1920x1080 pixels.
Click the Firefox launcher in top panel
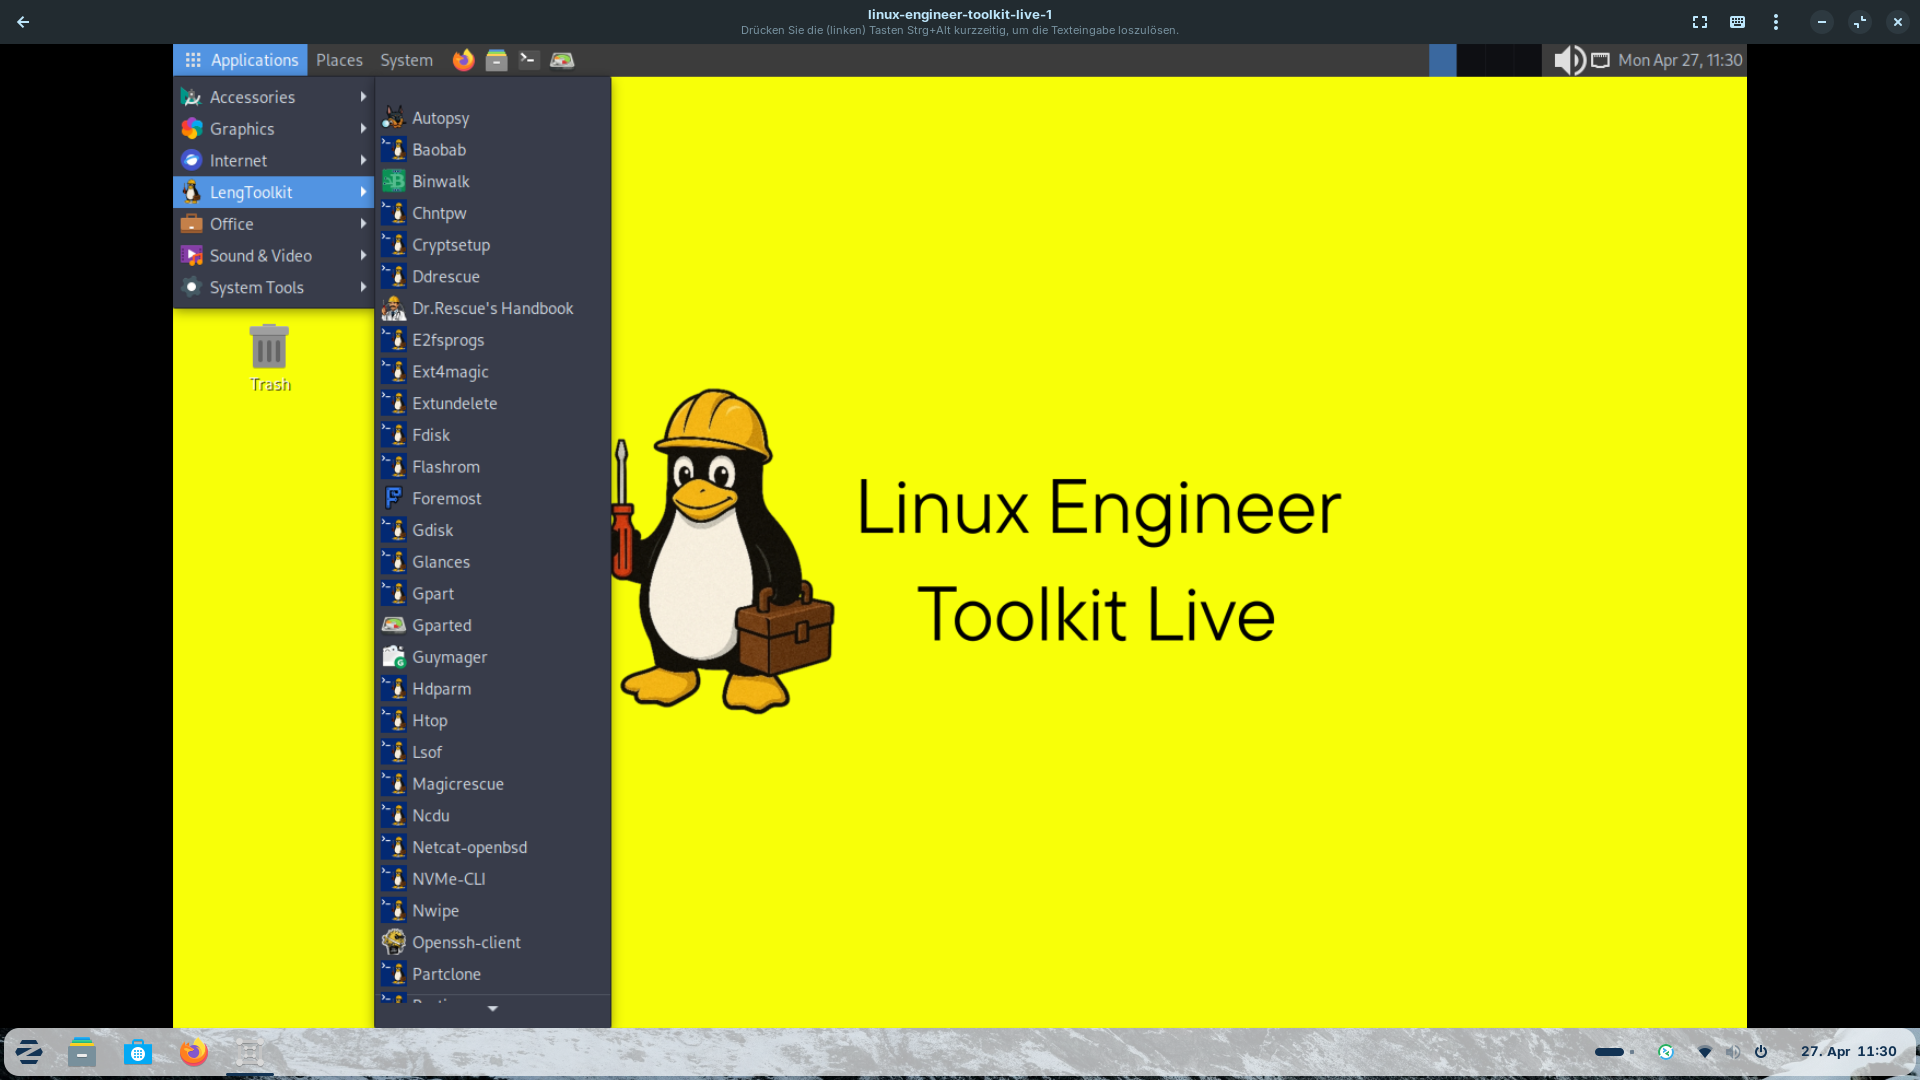point(463,60)
